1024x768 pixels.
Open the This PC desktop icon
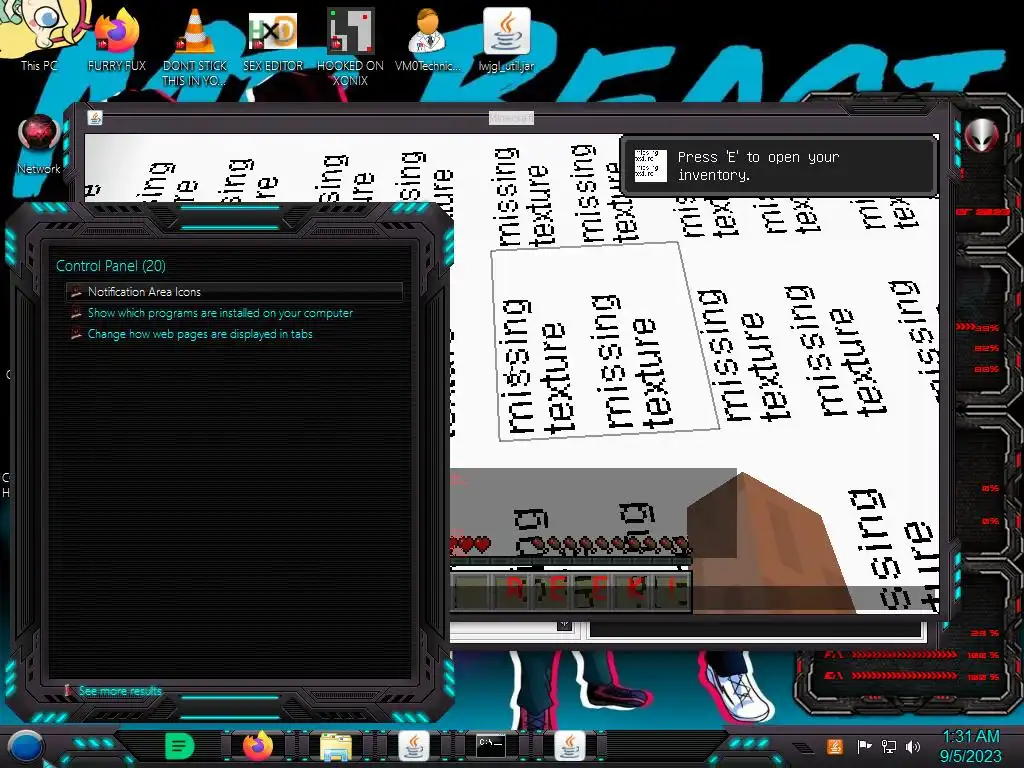38,36
